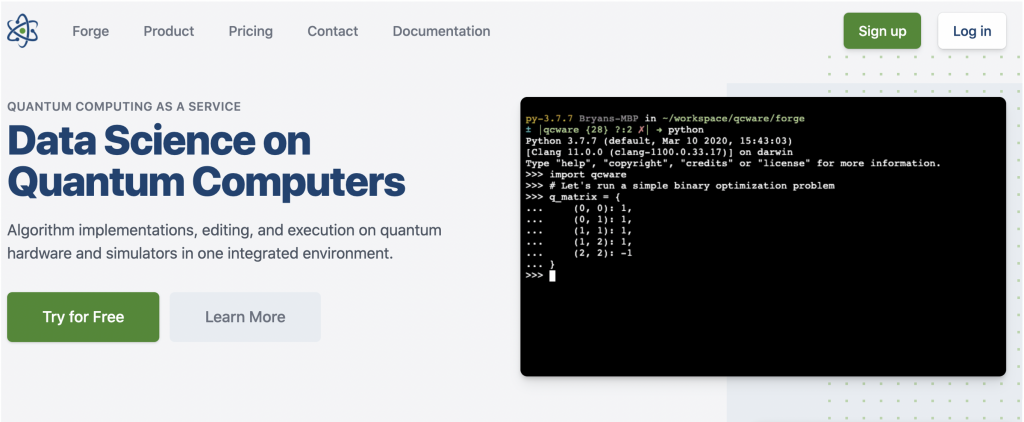This screenshot has height=422, width=1024.
Task: Open the Documentation link
Action: [441, 31]
